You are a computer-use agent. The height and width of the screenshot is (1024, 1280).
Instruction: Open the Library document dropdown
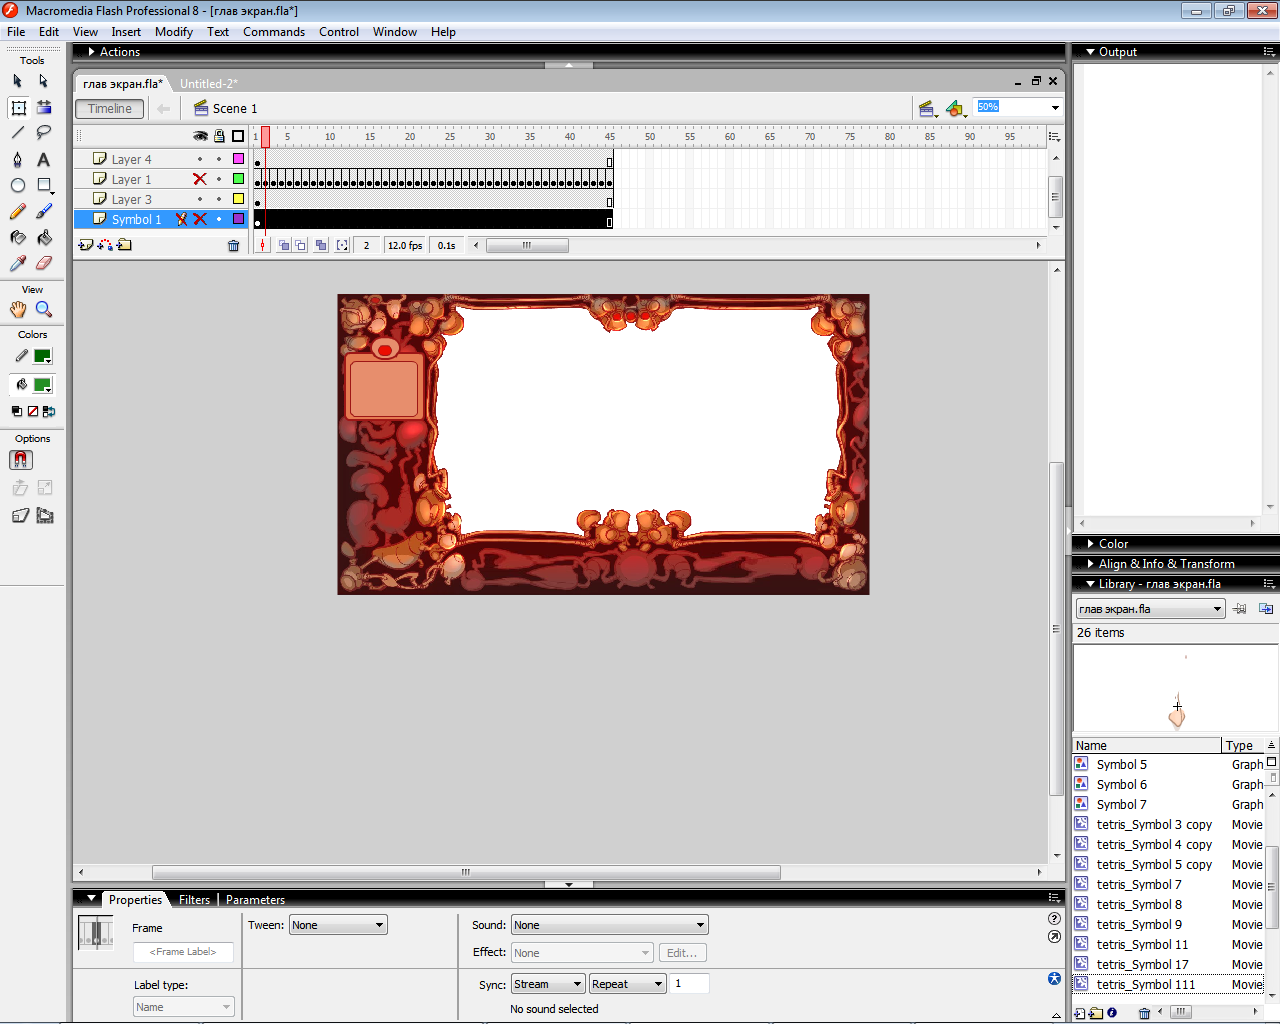click(1150, 609)
